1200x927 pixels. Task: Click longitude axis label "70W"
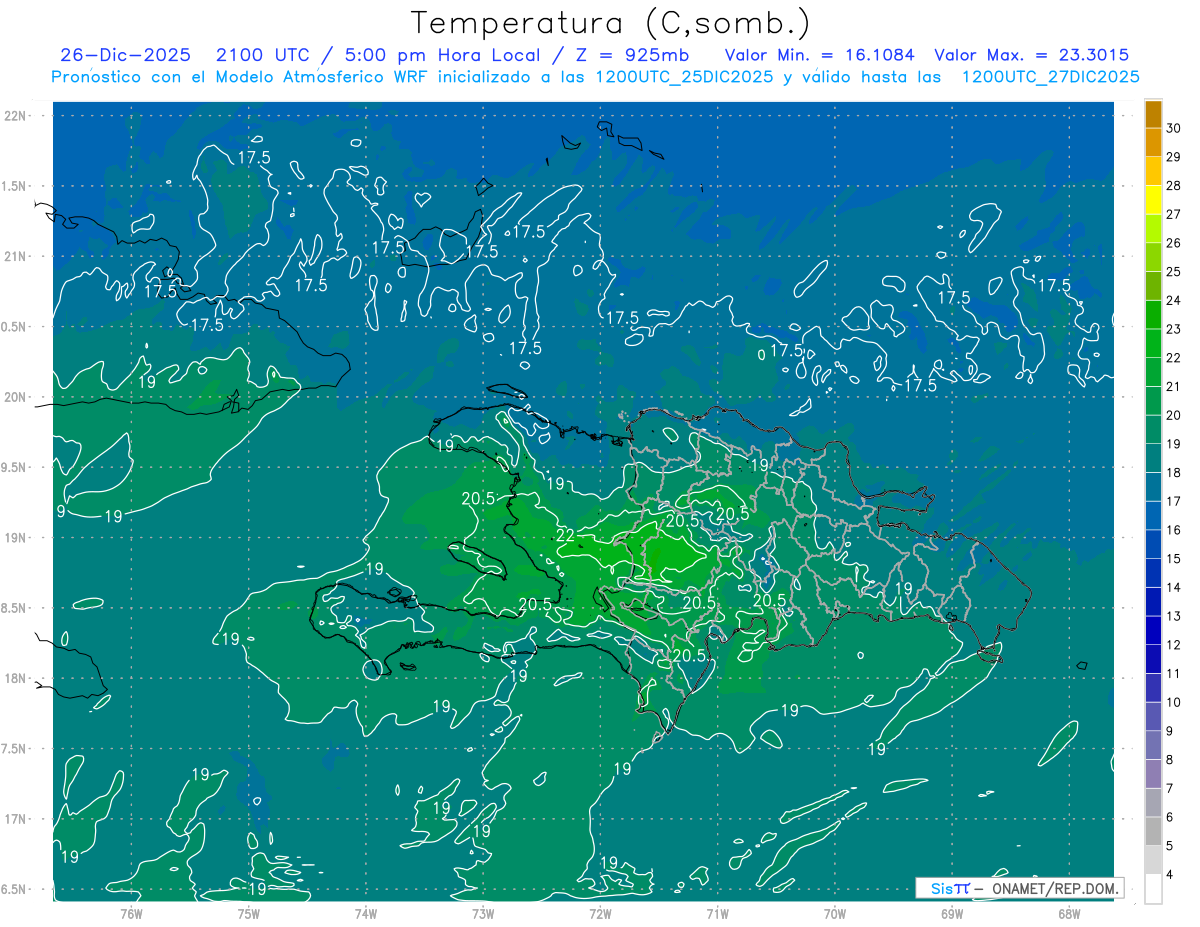pos(835,914)
